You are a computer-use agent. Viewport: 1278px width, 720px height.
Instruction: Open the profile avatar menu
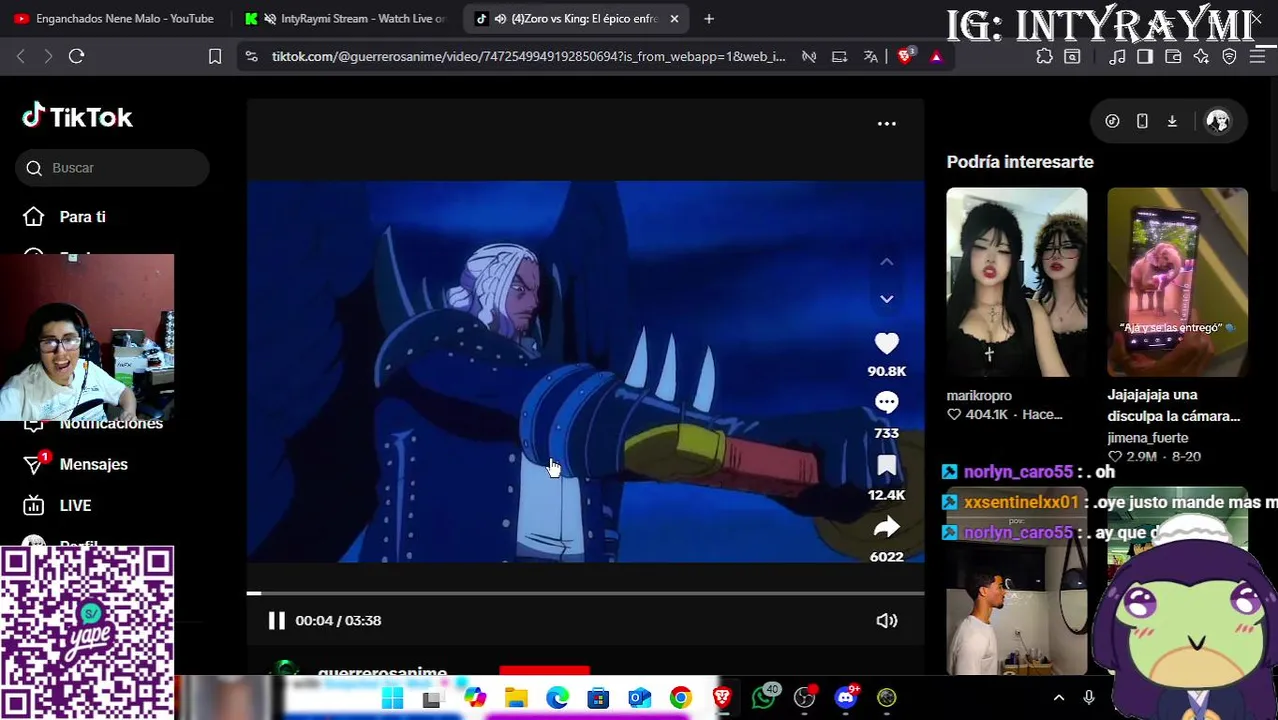pyautogui.click(x=1217, y=121)
